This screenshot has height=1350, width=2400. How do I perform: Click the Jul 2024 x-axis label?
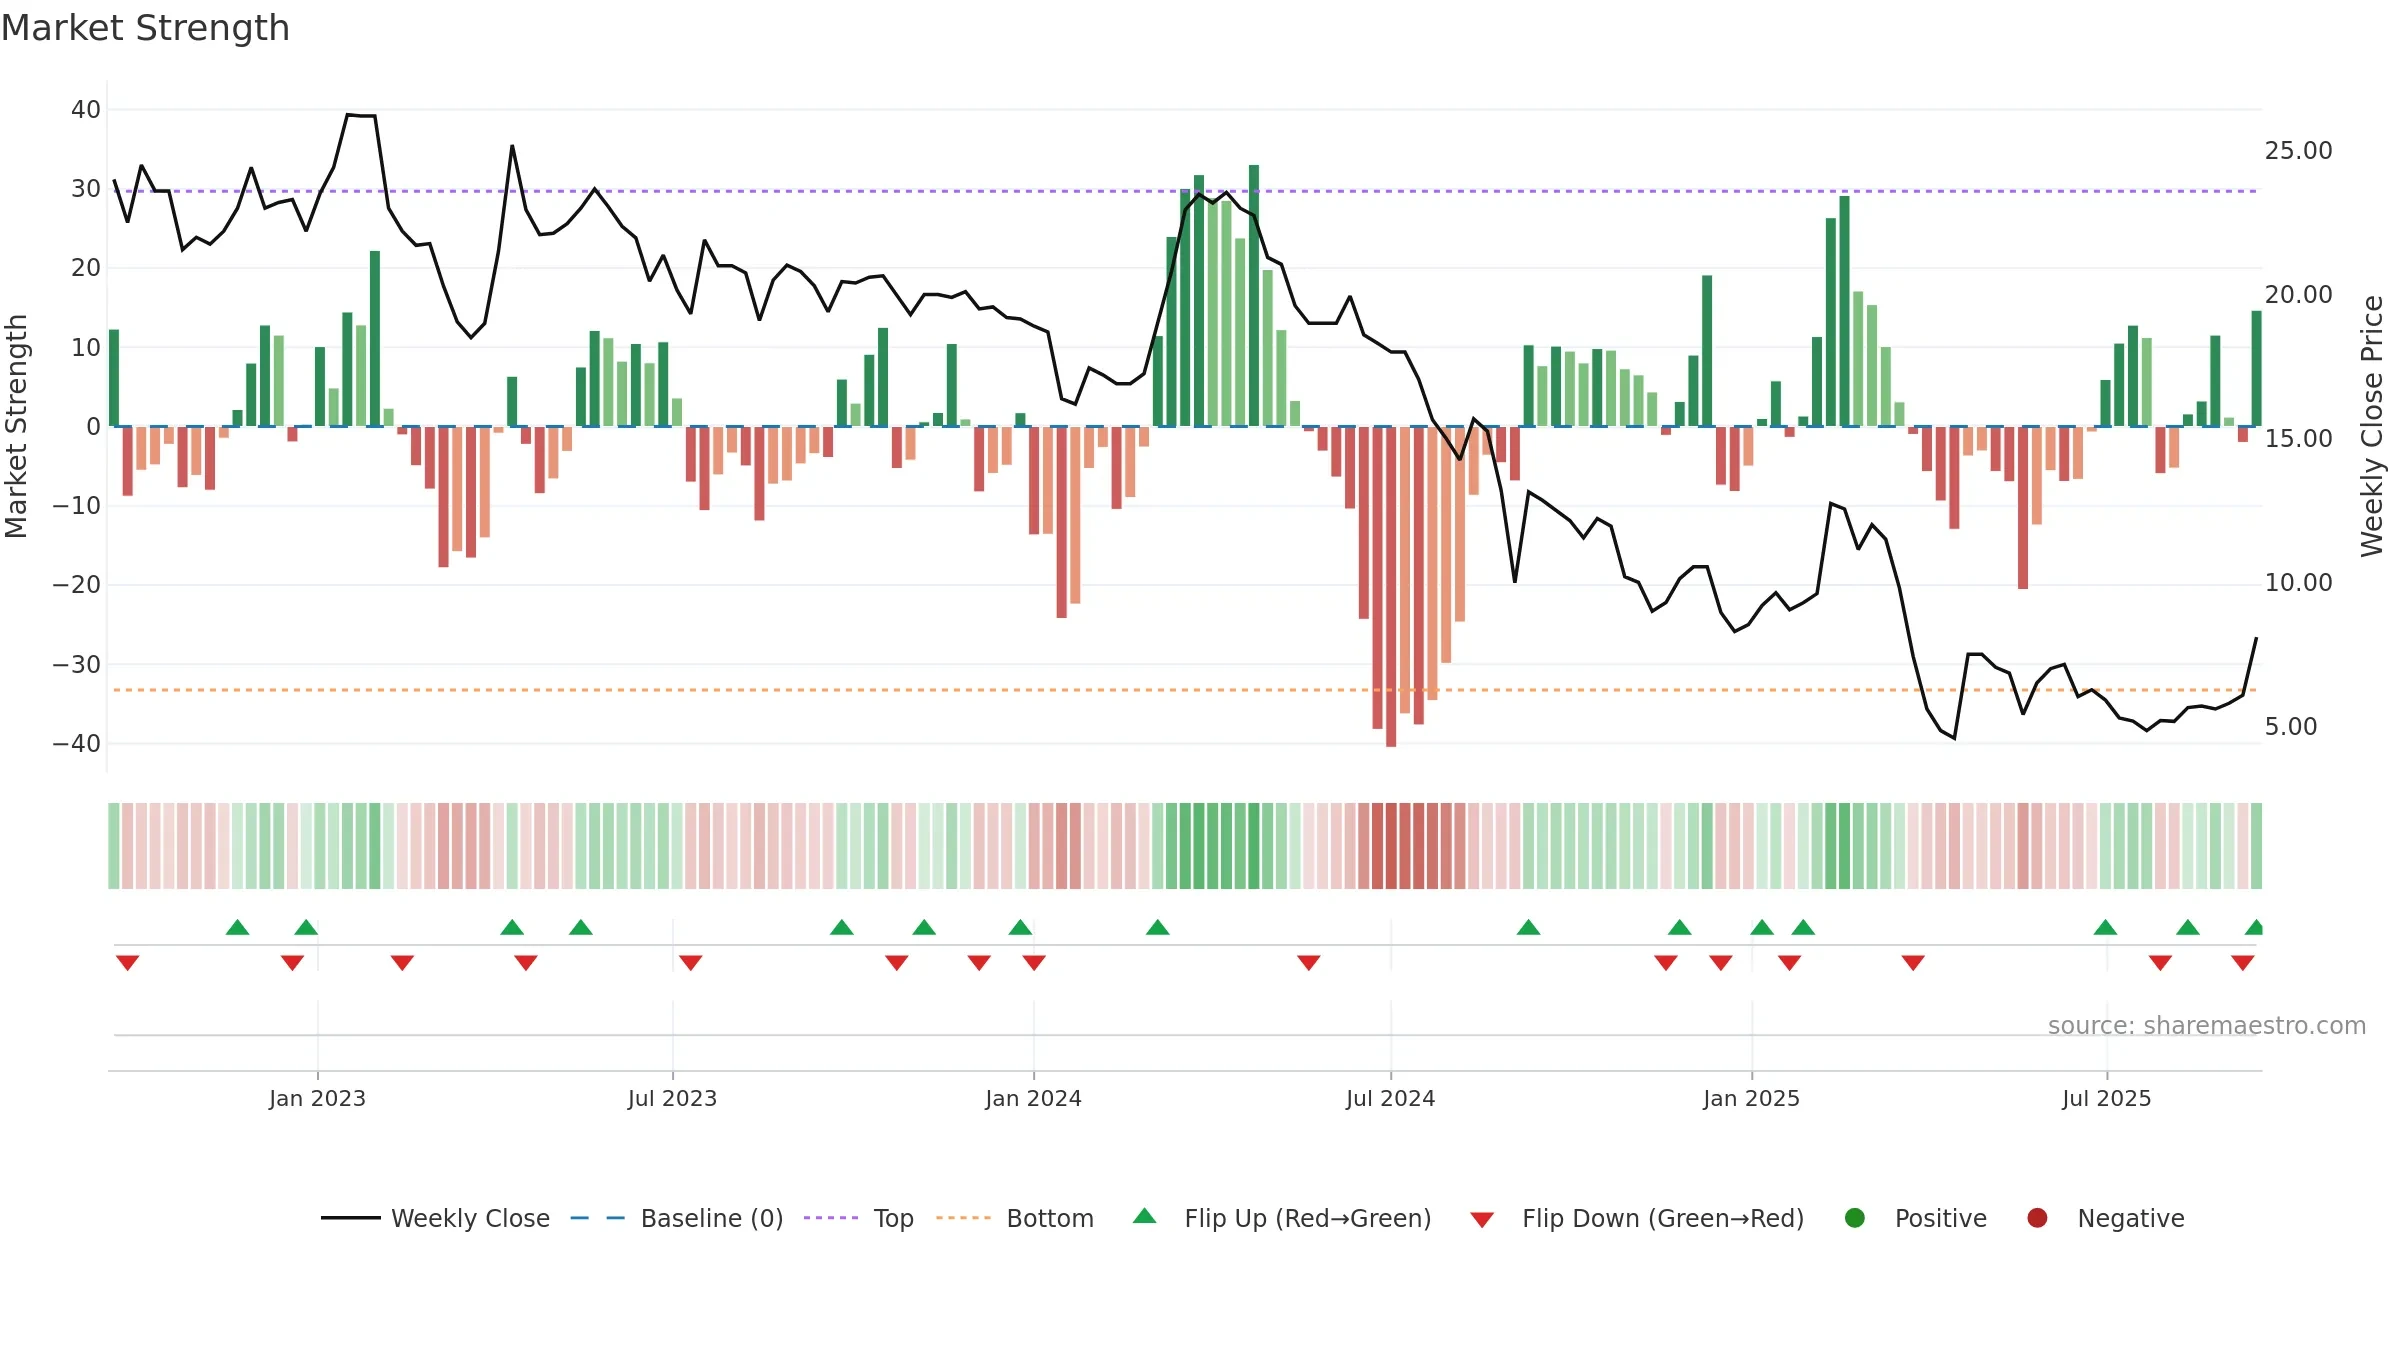[x=1390, y=1099]
